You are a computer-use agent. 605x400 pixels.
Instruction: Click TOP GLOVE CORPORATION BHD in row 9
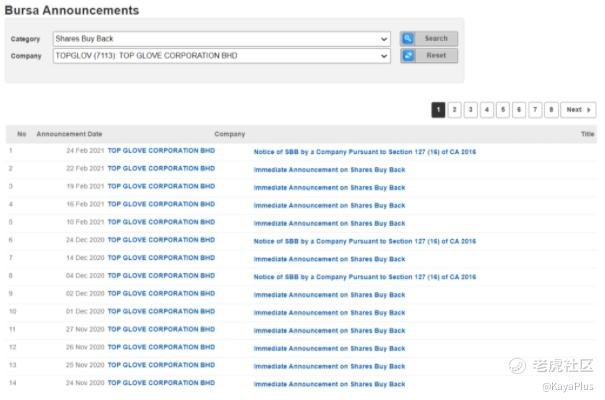coord(161,293)
